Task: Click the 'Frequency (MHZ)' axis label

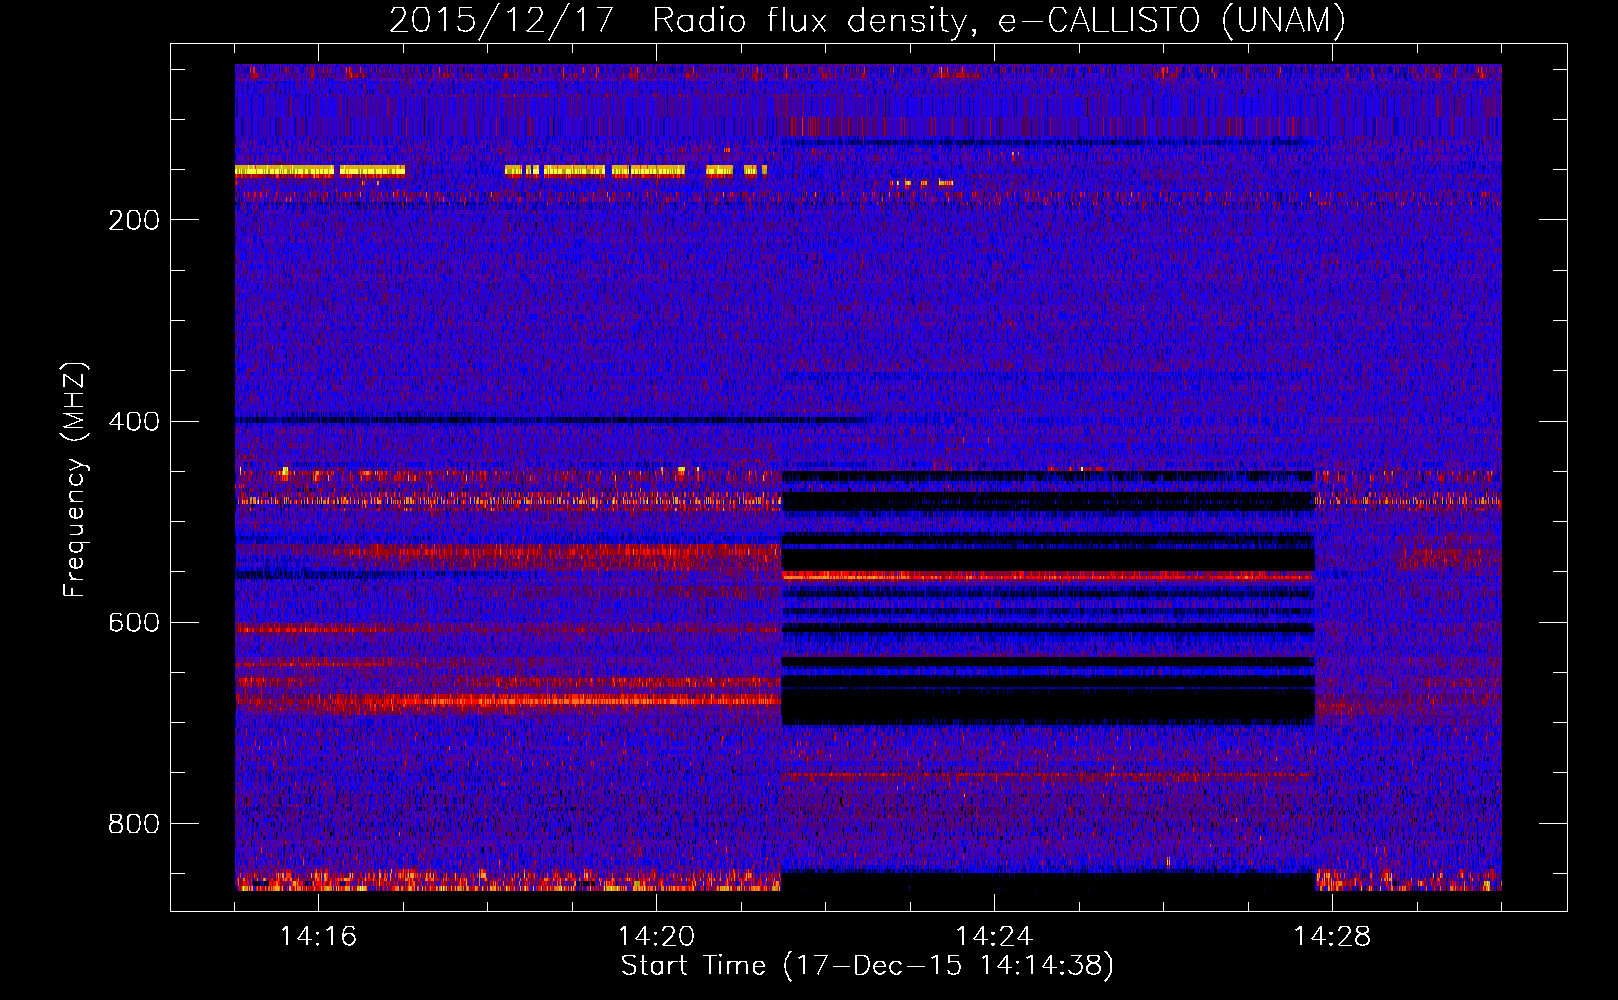Action: pyautogui.click(x=74, y=480)
